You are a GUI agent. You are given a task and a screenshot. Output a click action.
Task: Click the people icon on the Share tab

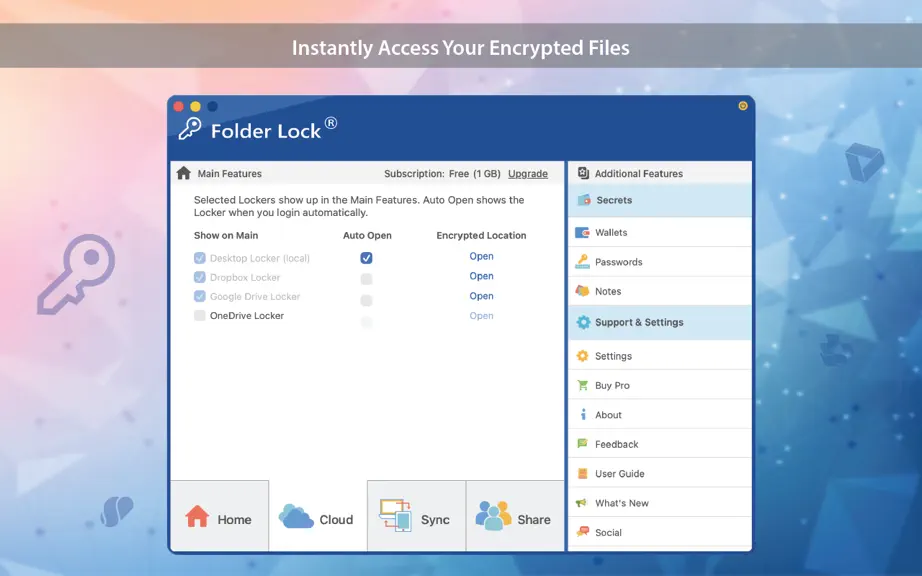click(493, 515)
